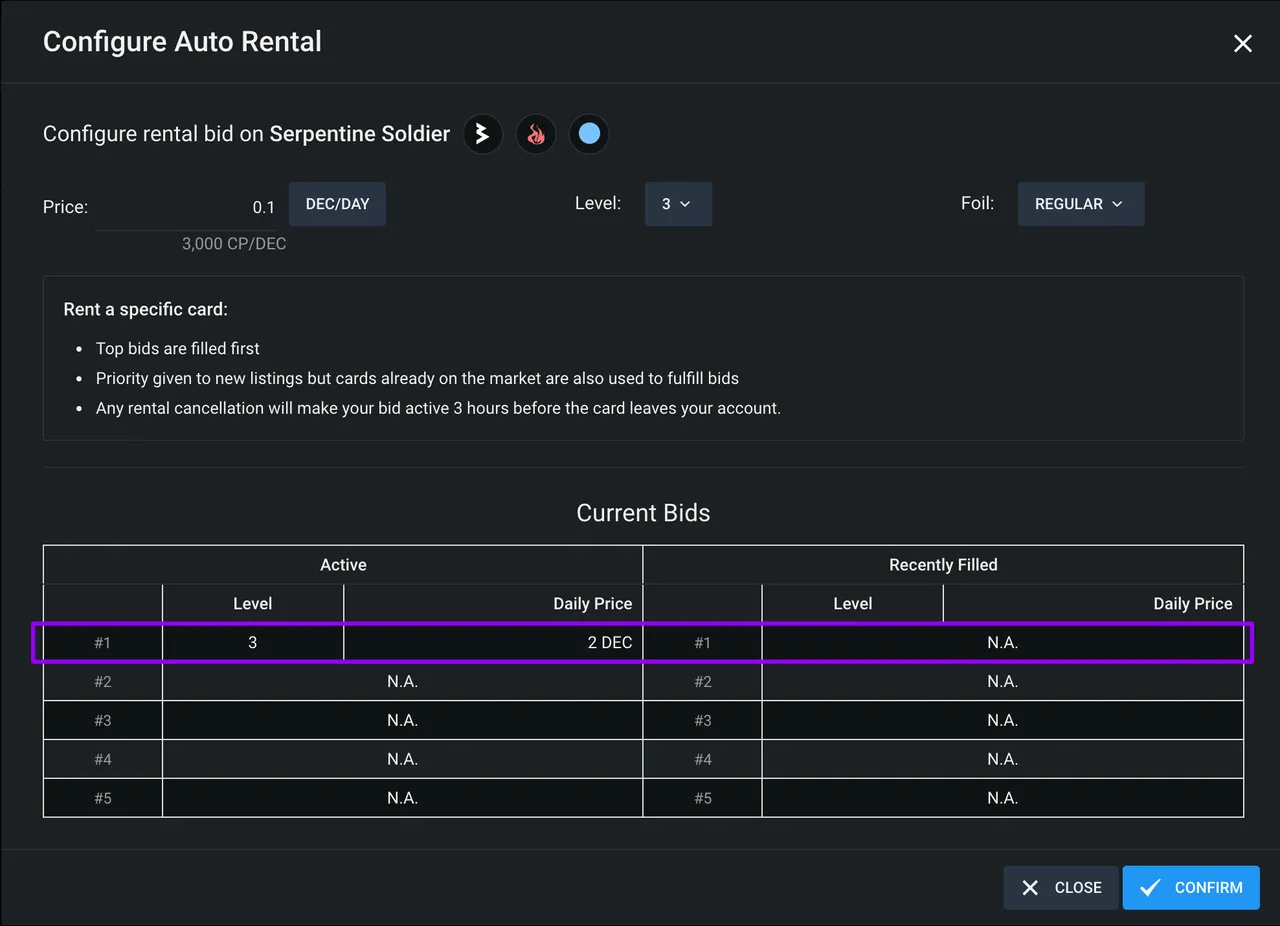Click the Recently Filled column header

(943, 565)
